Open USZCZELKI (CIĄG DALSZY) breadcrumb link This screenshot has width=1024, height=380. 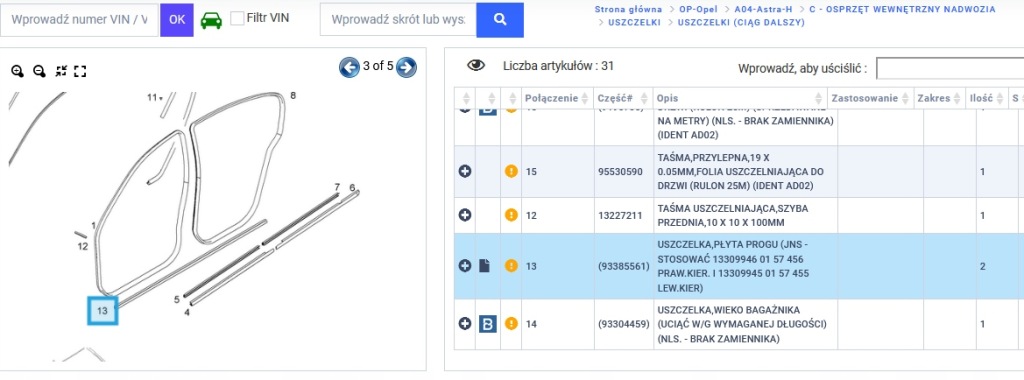[x=741, y=22]
